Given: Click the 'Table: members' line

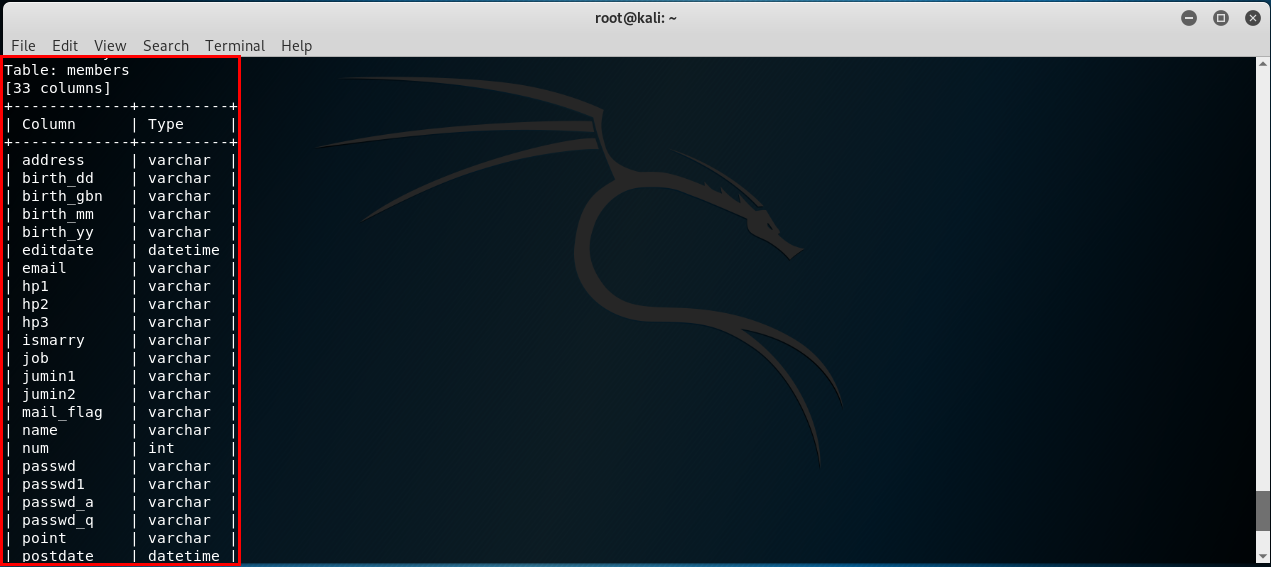Looking at the screenshot, I should pyautogui.click(x=67, y=70).
